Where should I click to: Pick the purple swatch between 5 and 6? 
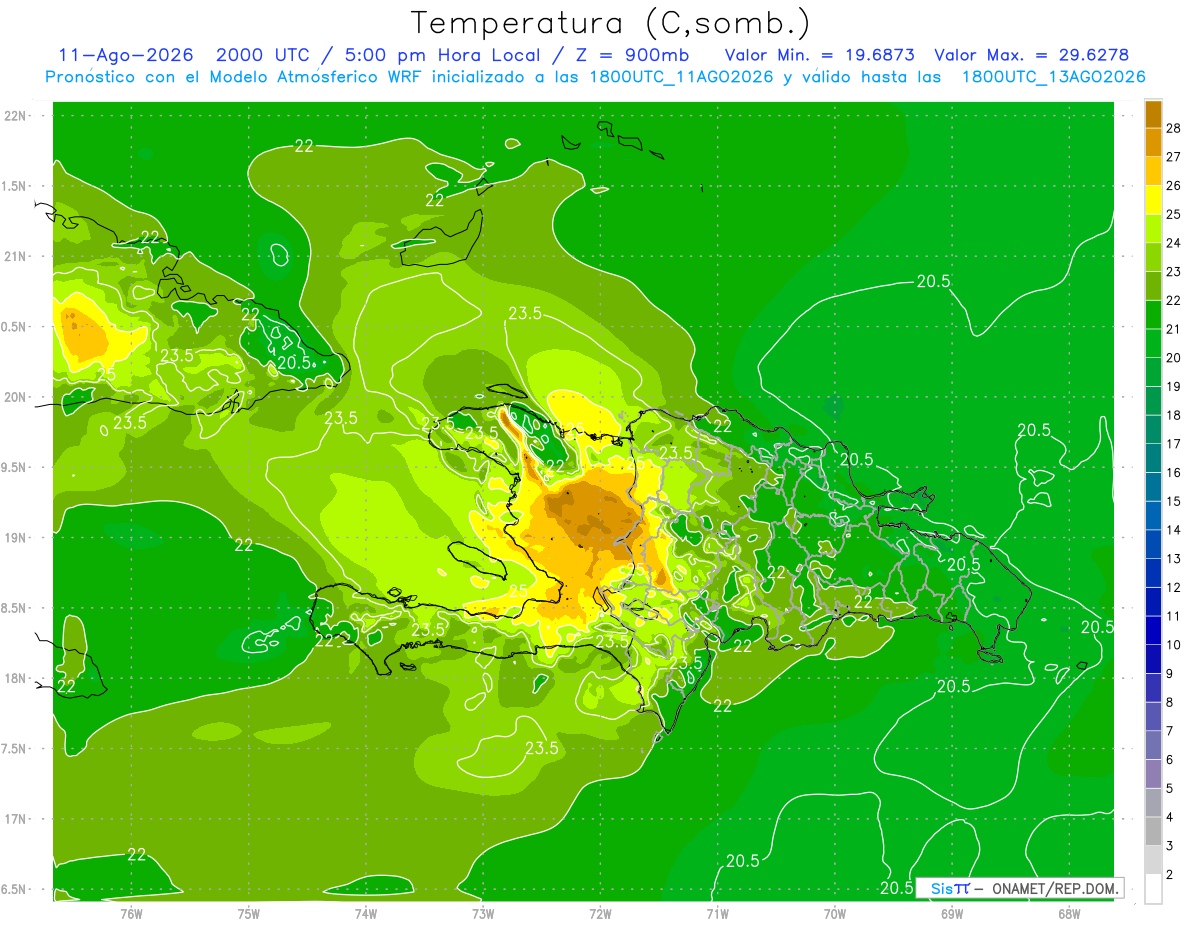coord(1153,774)
